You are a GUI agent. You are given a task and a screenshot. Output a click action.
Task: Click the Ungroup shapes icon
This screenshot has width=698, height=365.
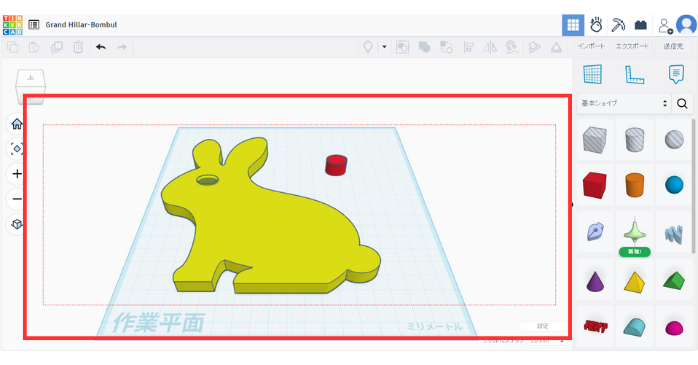tap(446, 47)
